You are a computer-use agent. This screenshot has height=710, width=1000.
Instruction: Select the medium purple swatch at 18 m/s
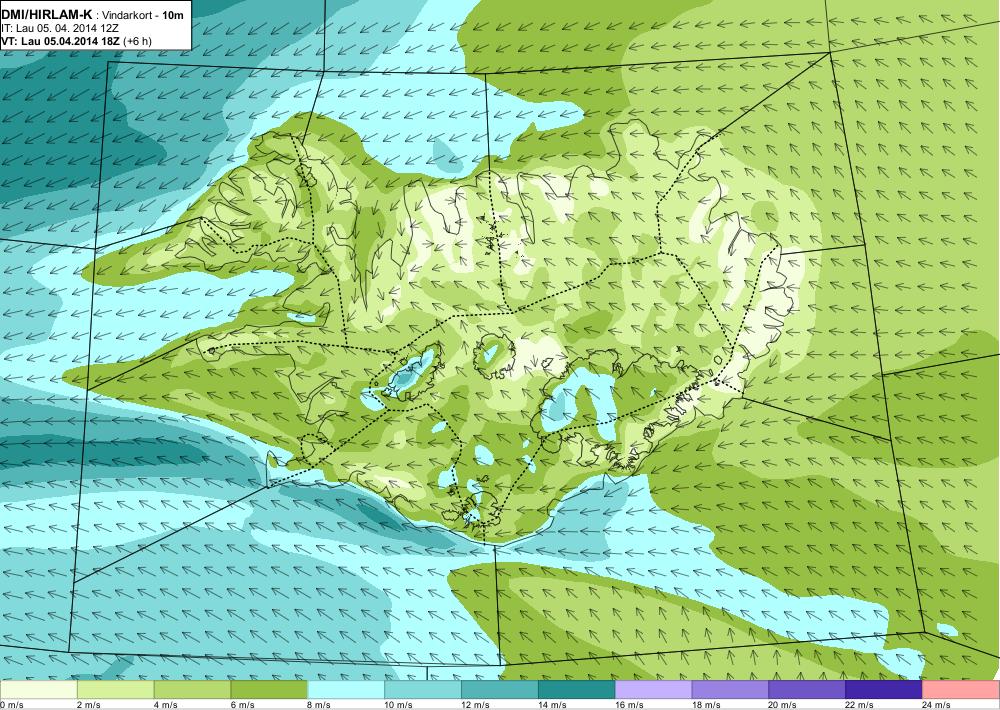730,690
